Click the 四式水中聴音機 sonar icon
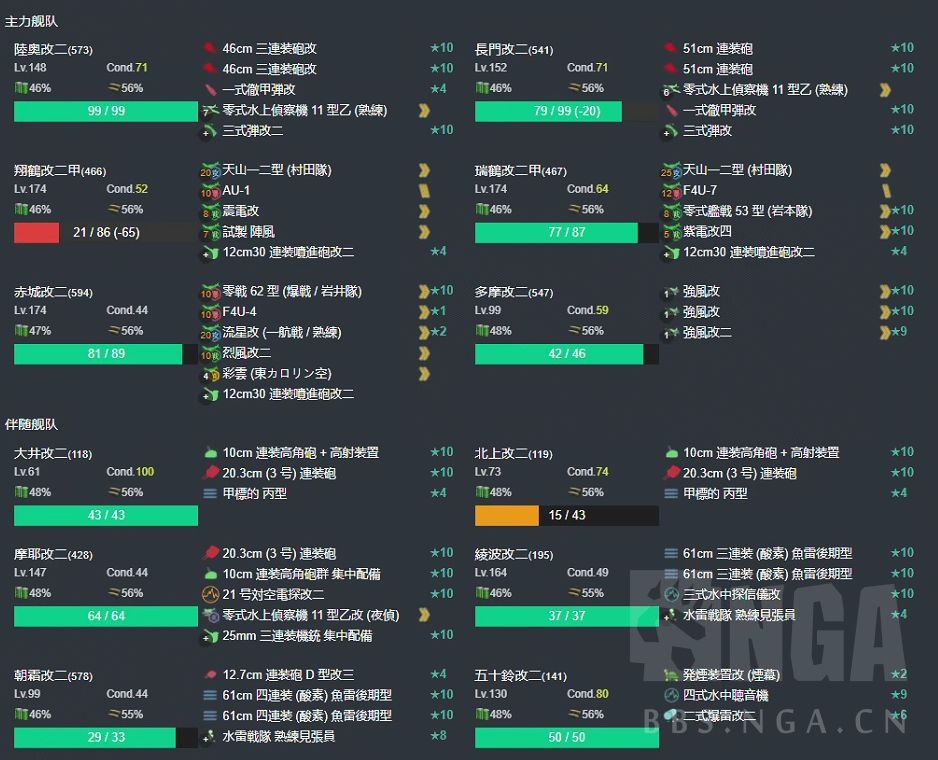This screenshot has height=760, width=938. tap(671, 694)
